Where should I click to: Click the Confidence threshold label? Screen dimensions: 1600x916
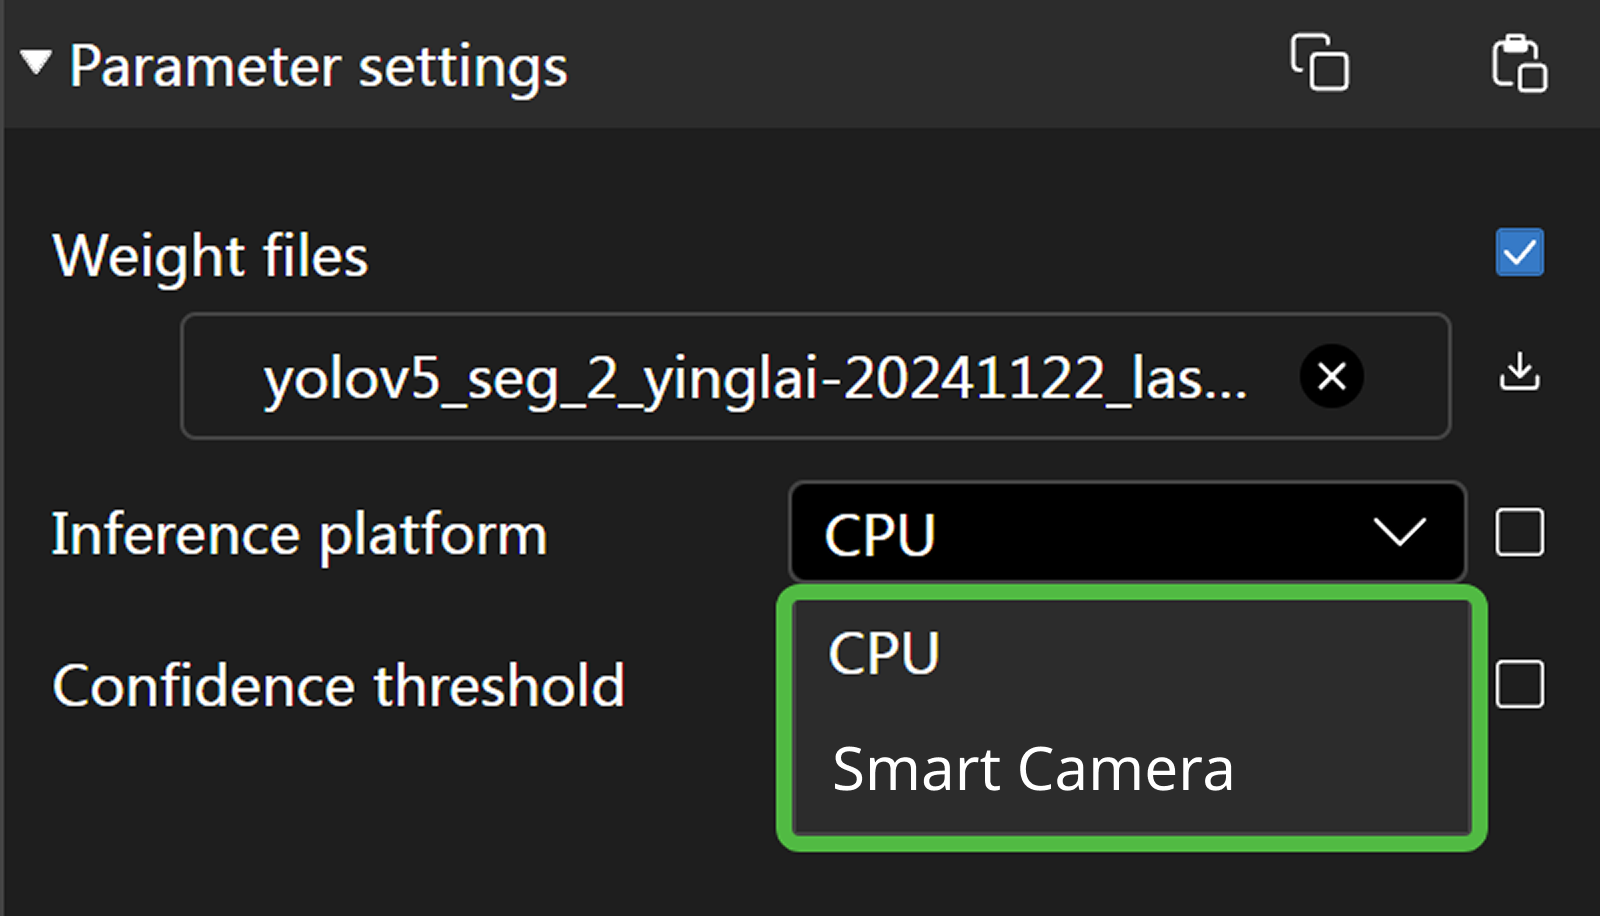338,686
